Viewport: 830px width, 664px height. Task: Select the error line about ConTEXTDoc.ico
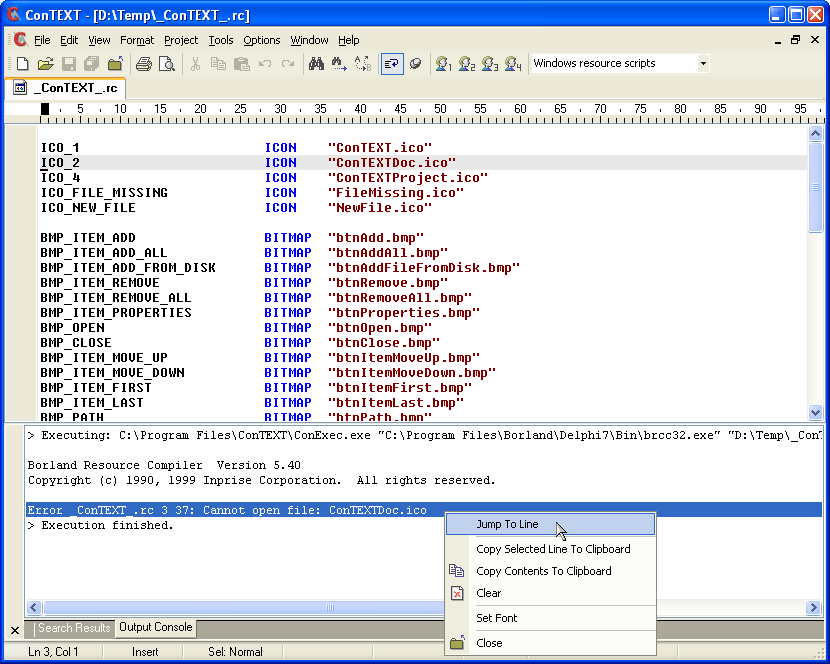pyautogui.click(x=423, y=510)
